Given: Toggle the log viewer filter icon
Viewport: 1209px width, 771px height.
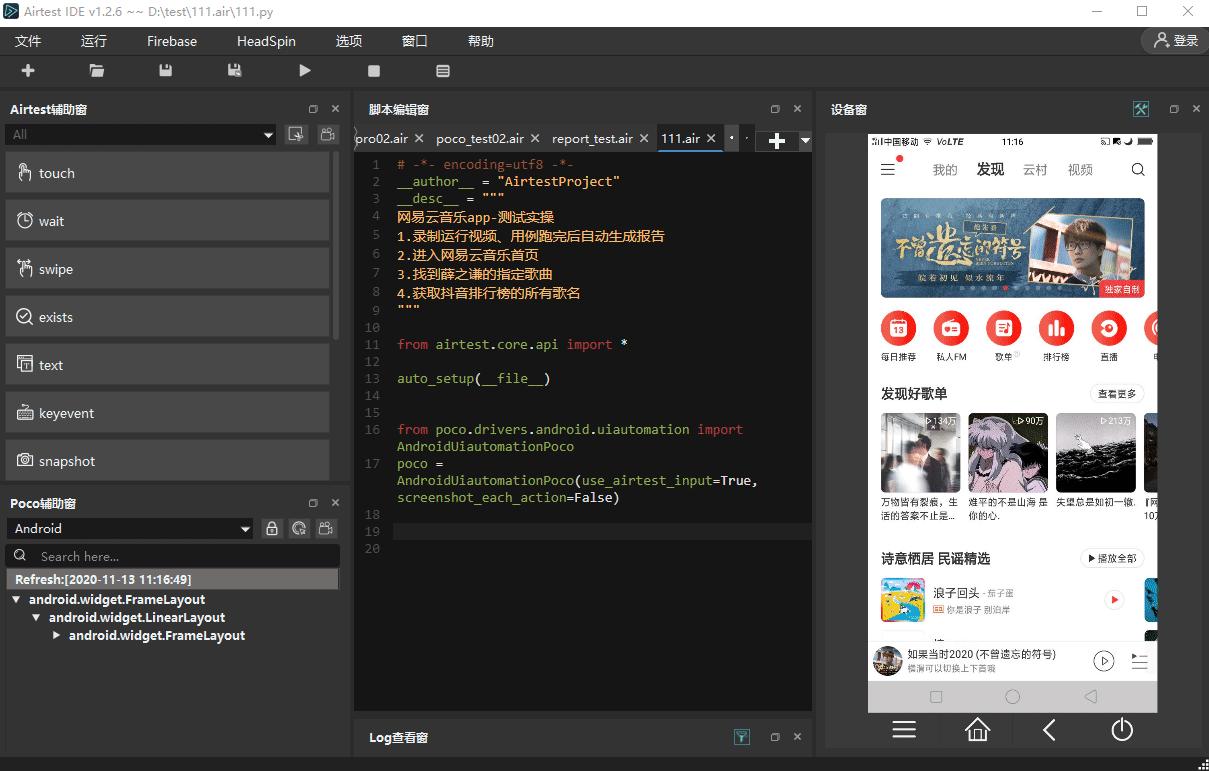Looking at the screenshot, I should click(x=741, y=737).
